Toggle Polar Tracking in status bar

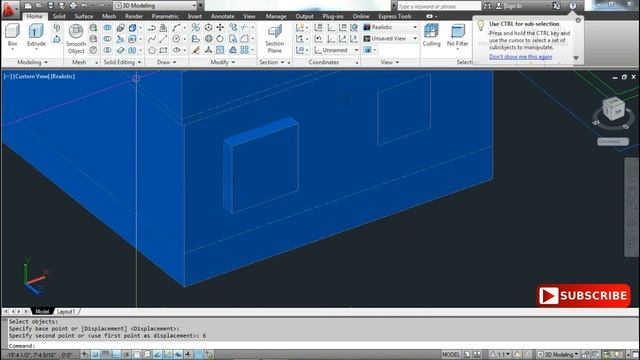pyautogui.click(x=126, y=355)
